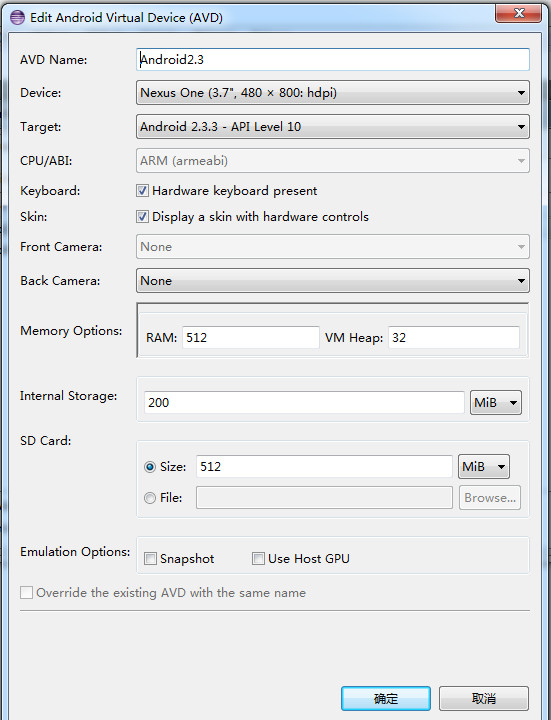Viewport: 551px width, 720px height.
Task: Select the SD Card File radio button
Action: (150, 498)
